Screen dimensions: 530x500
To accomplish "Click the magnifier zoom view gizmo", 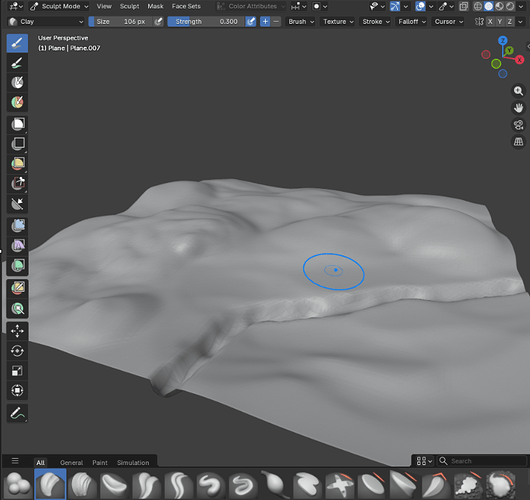I will [518, 91].
